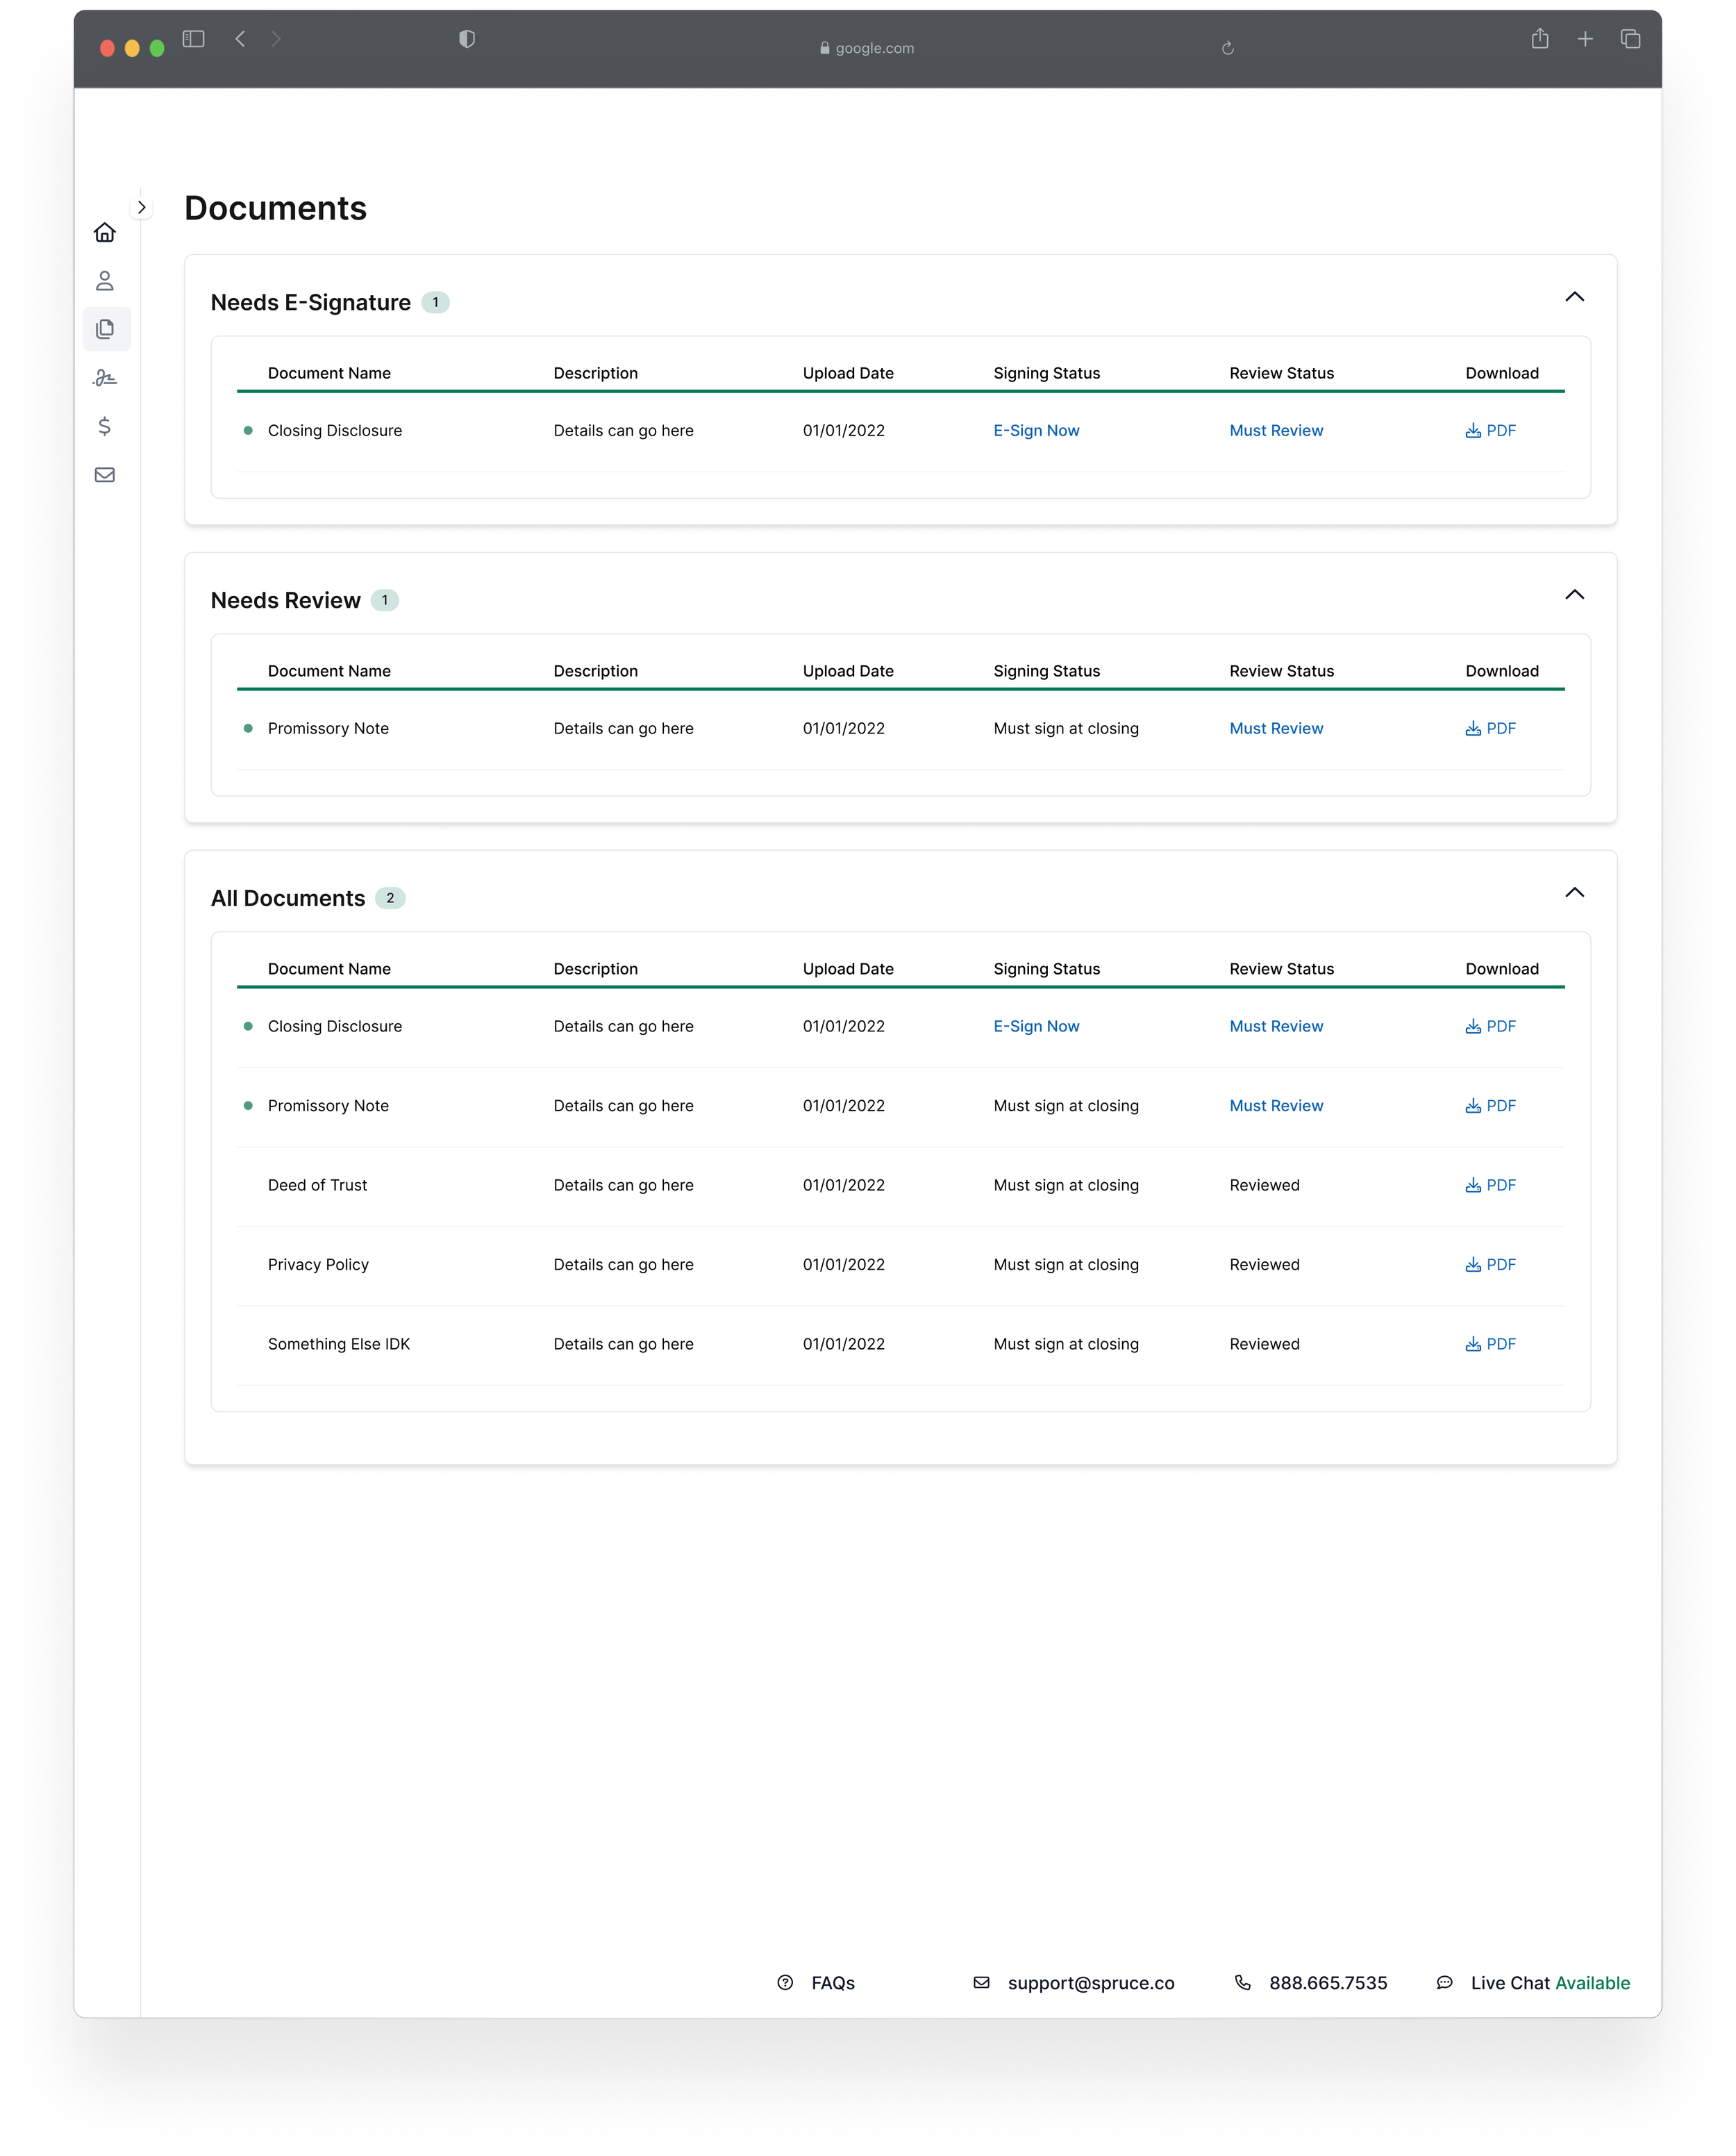This screenshot has height=2156, width=1736.
Task: Open FAQs in the footer
Action: (832, 1983)
